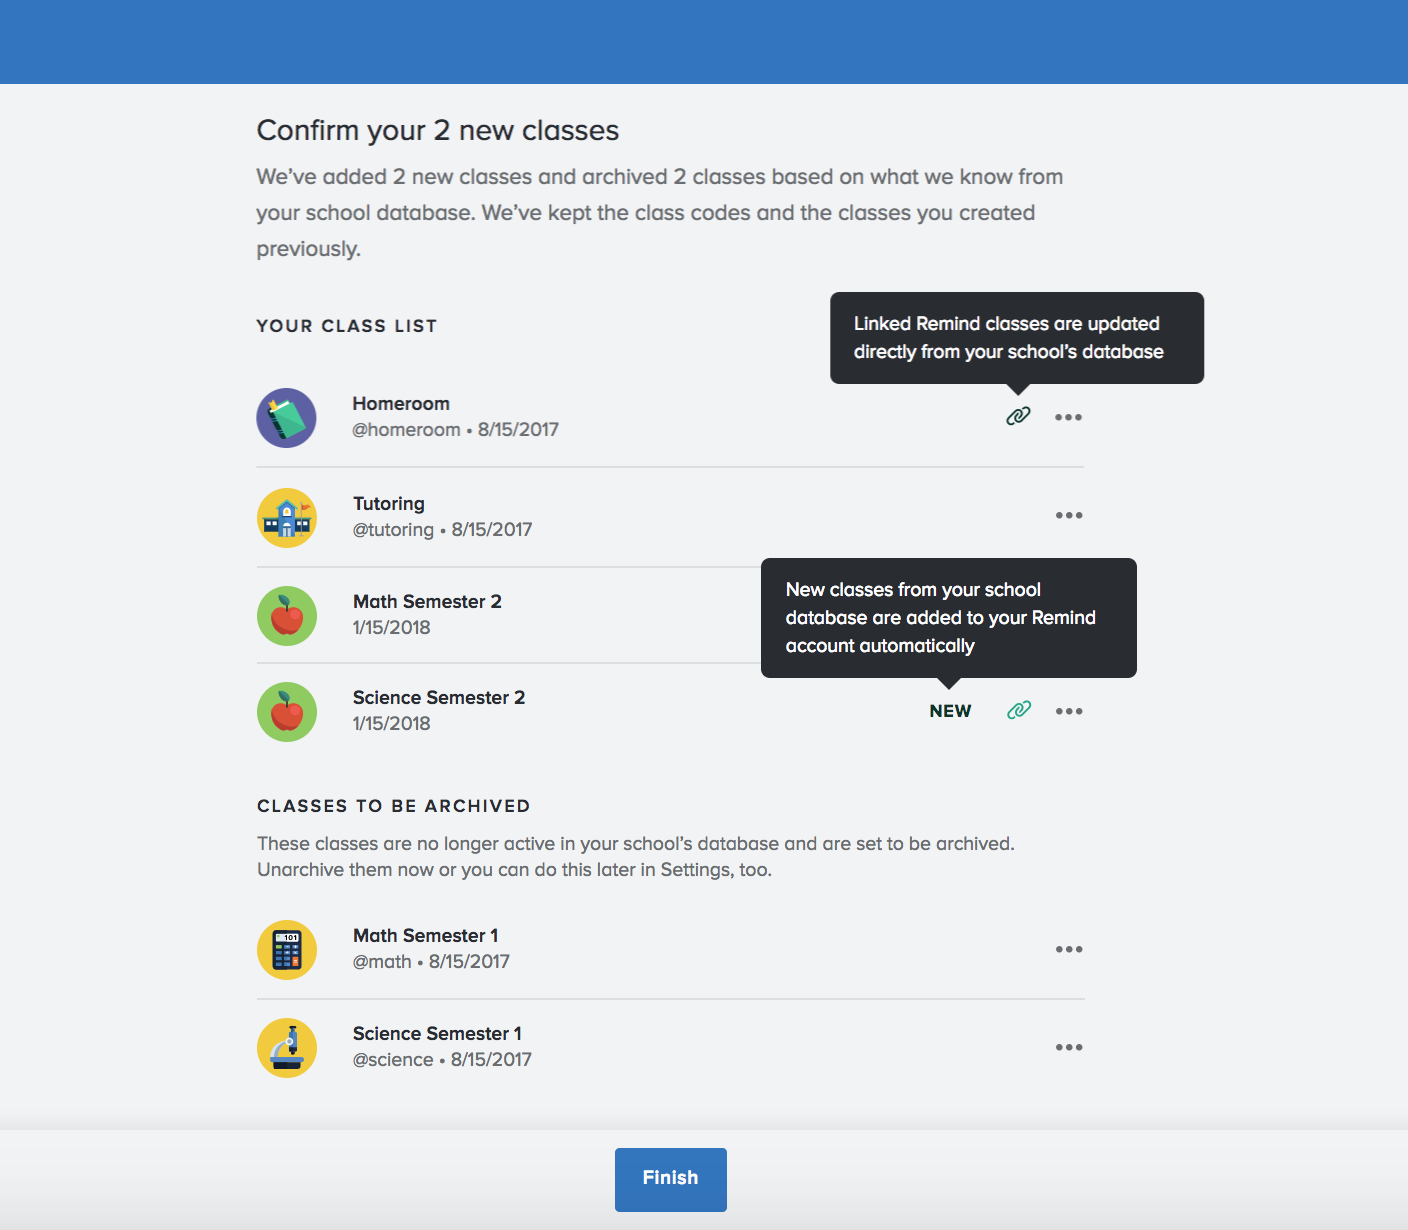Open the three-dot menu for Science Semester 2

pyautogui.click(x=1069, y=711)
